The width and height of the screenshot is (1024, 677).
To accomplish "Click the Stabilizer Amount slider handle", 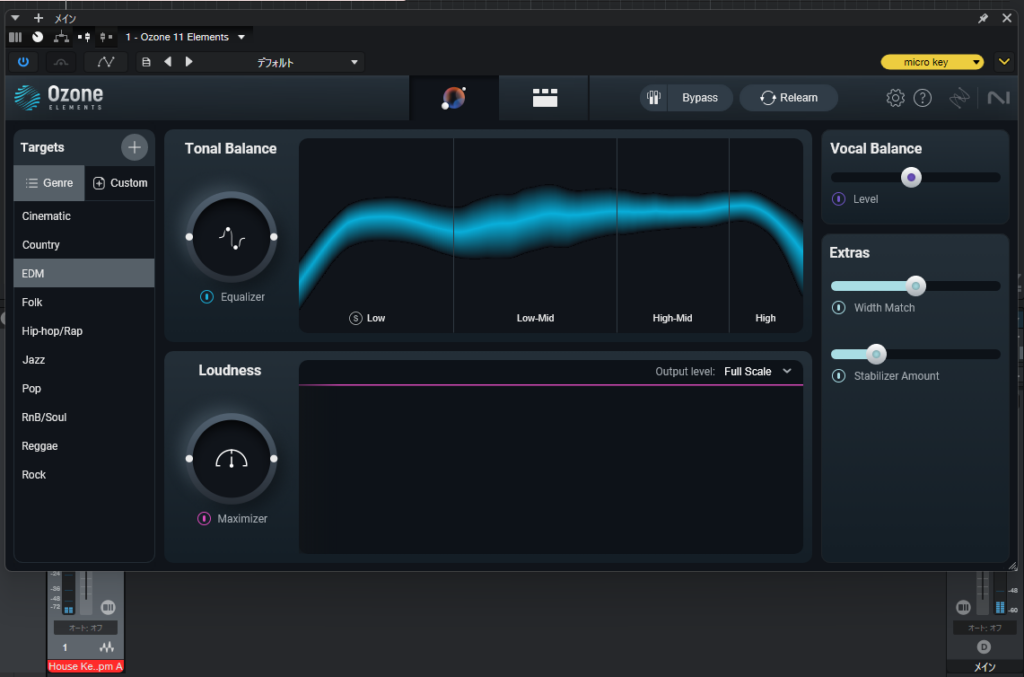I will (x=876, y=354).
